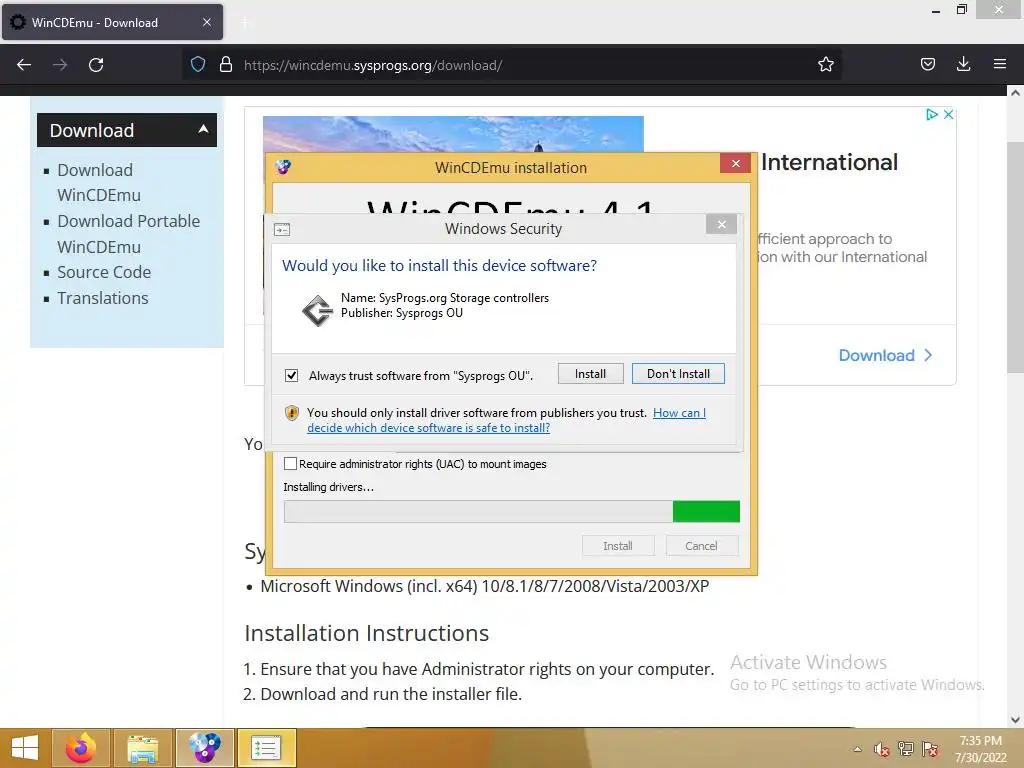
Task: Click the WinCDEmu installation title bar icon
Action: tap(283, 167)
